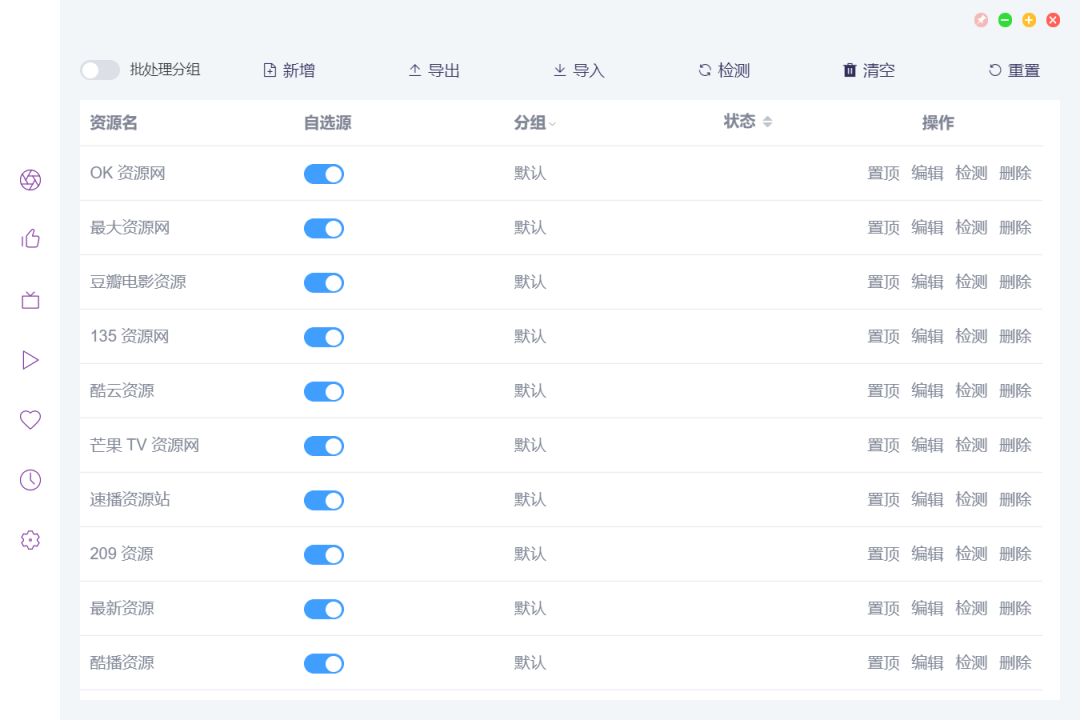The height and width of the screenshot is (720, 1080).
Task: Disable the 酷云资源 source switch
Action: click(324, 391)
